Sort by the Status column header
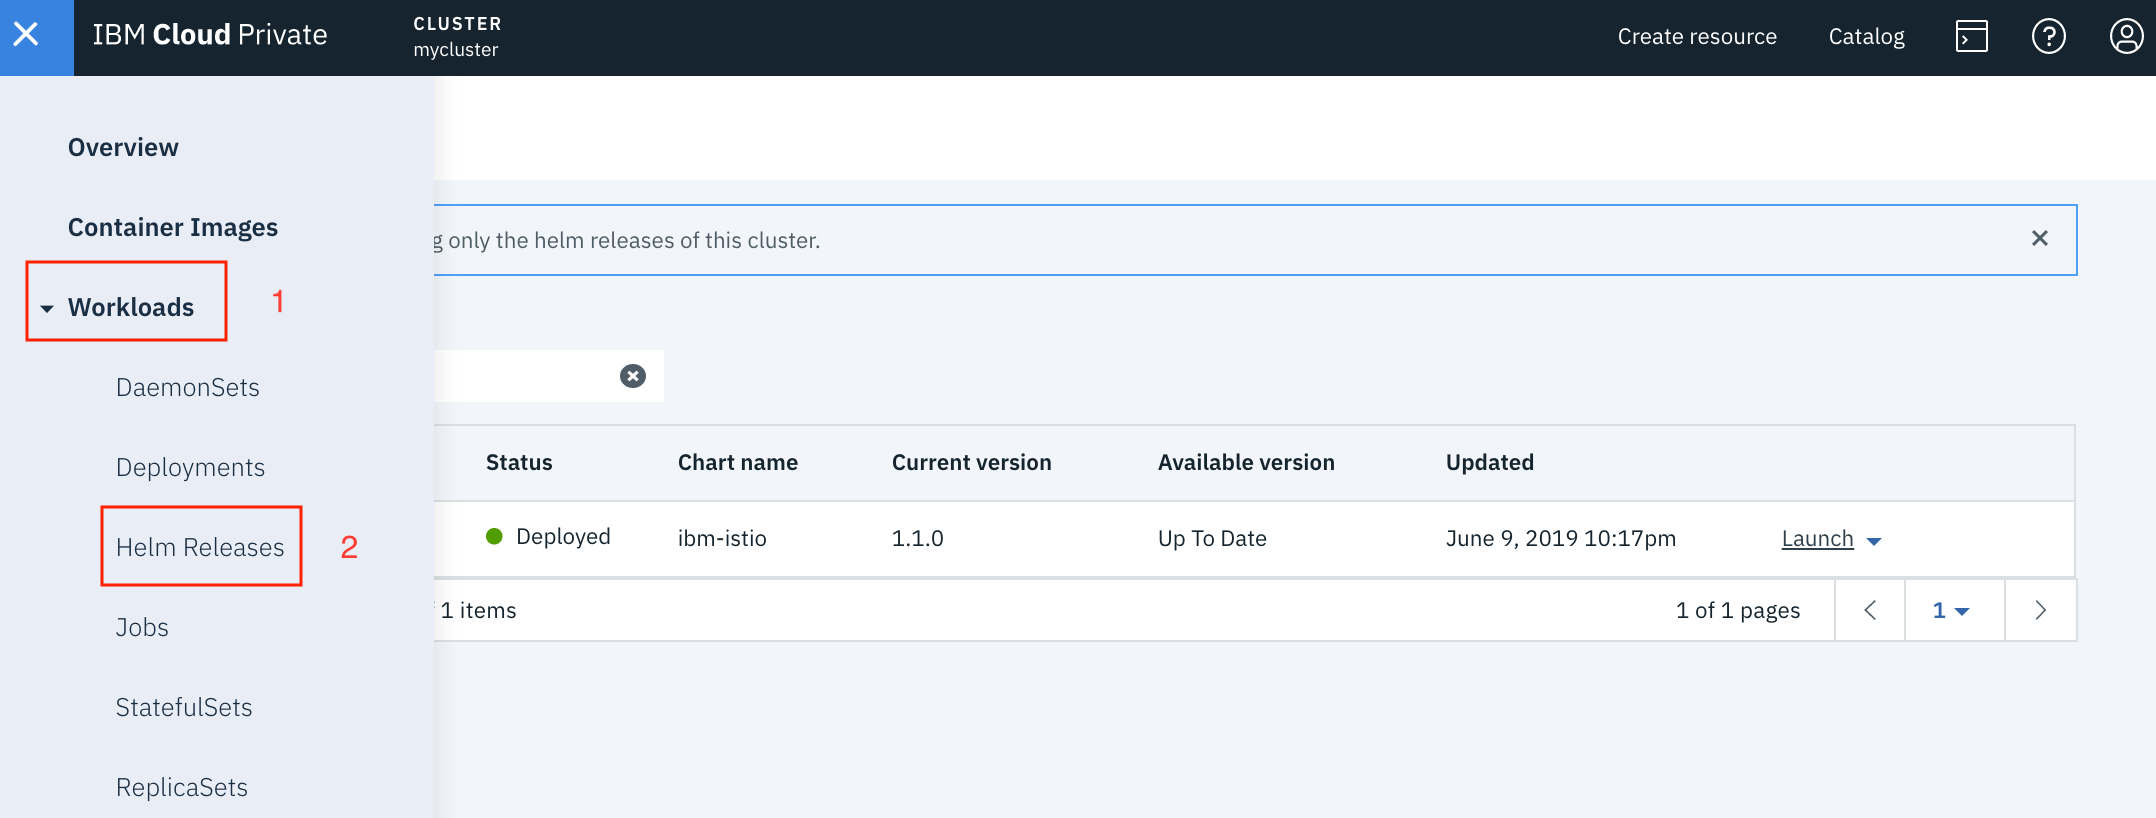Screen dimensions: 2156x818 [519, 462]
